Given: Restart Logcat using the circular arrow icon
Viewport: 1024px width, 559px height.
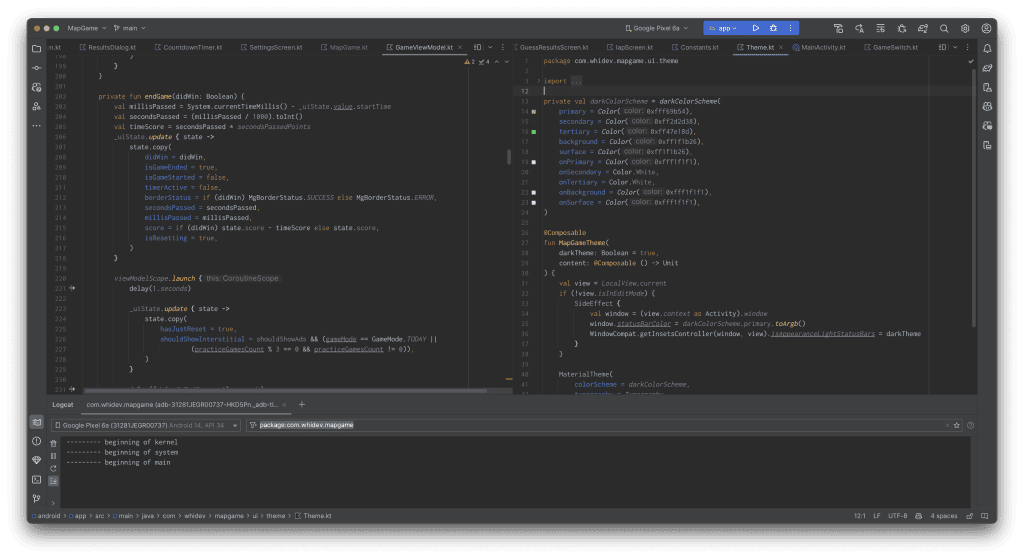Looking at the screenshot, I should tap(54, 469).
